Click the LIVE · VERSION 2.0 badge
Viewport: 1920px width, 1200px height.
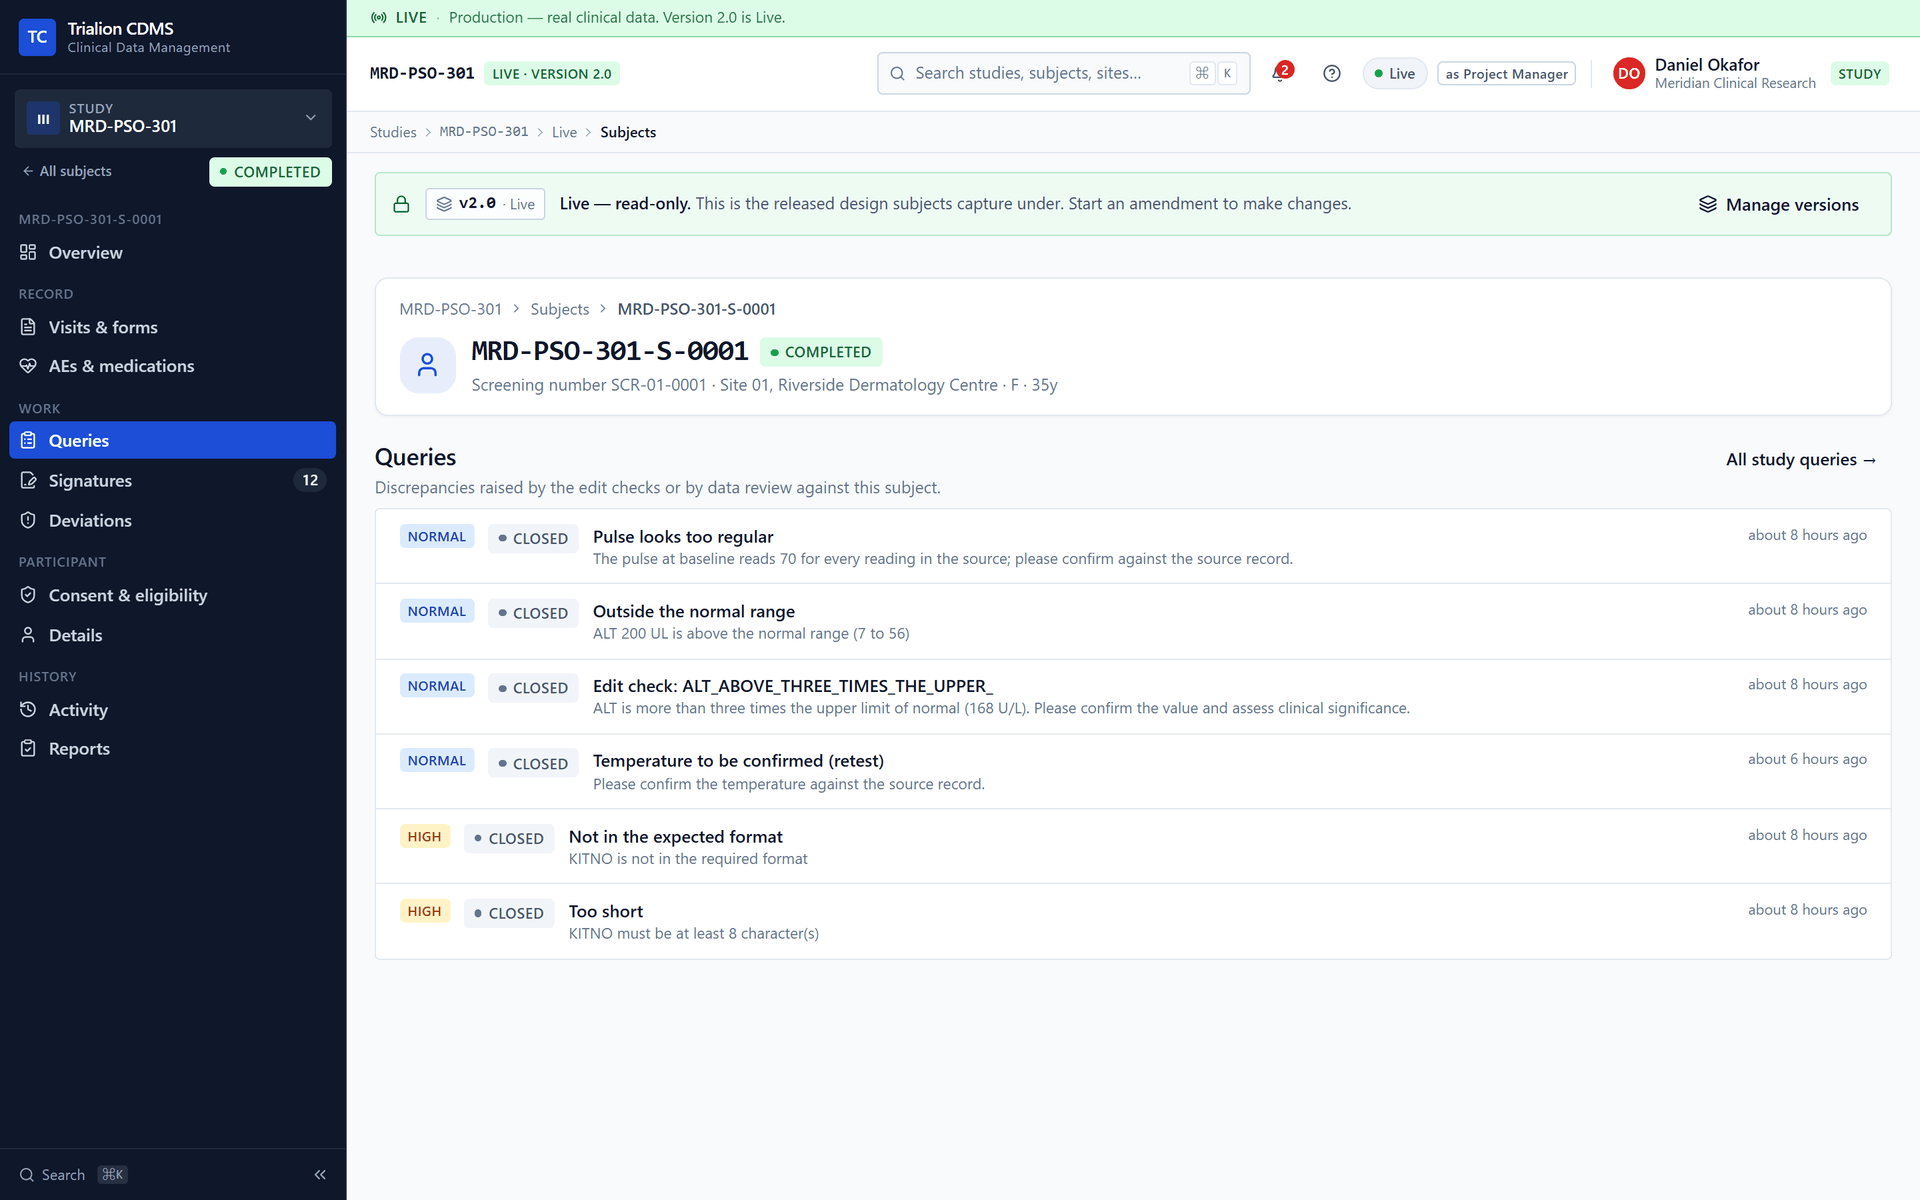551,73
